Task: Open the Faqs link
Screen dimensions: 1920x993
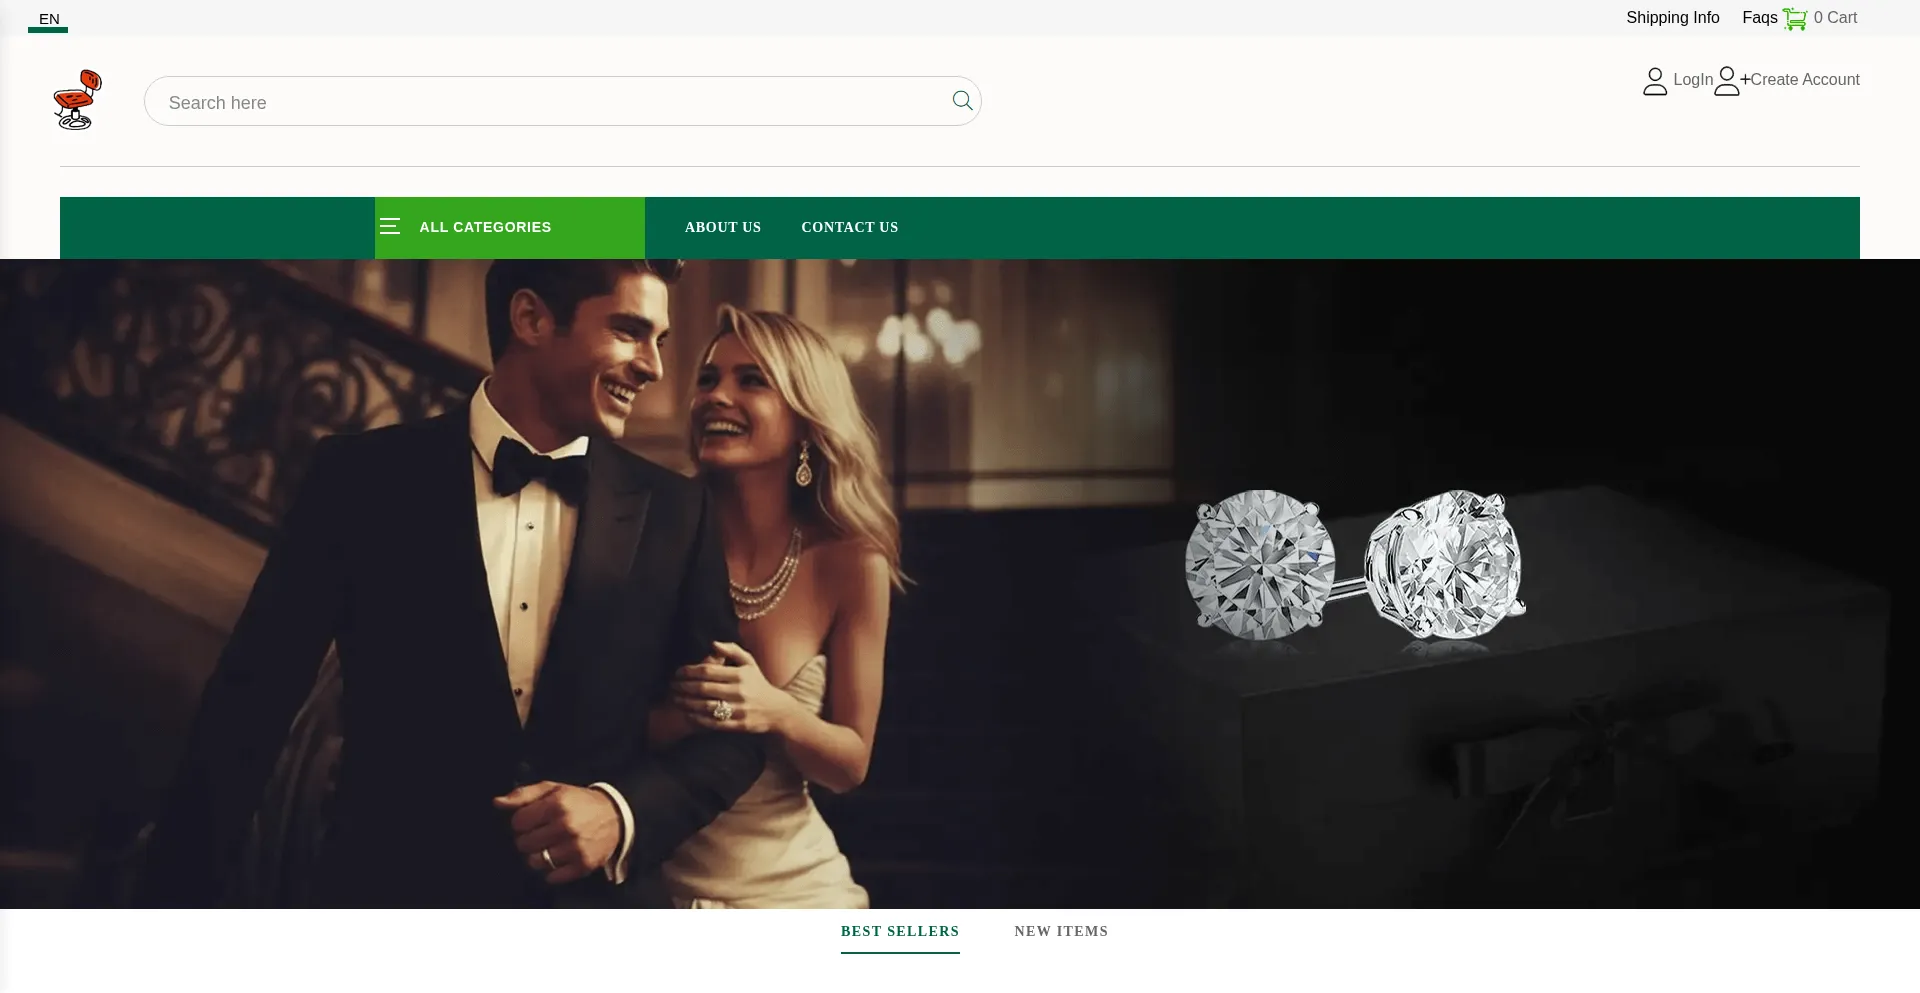Action: coord(1759,18)
